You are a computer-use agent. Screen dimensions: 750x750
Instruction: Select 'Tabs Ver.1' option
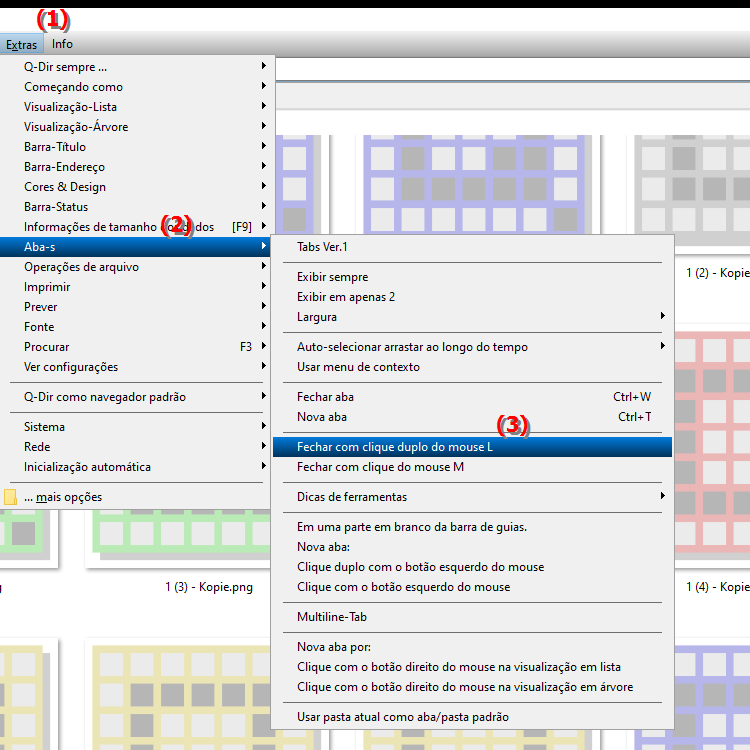click(x=472, y=247)
